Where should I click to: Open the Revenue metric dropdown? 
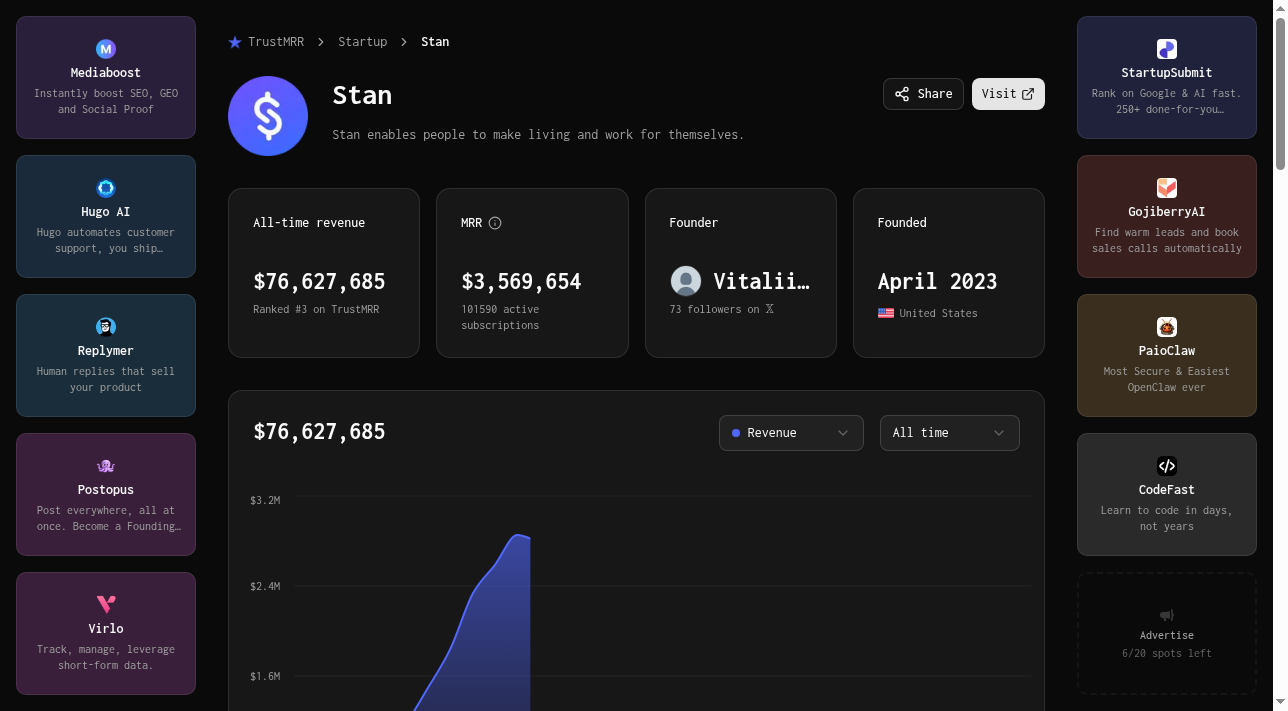point(791,433)
